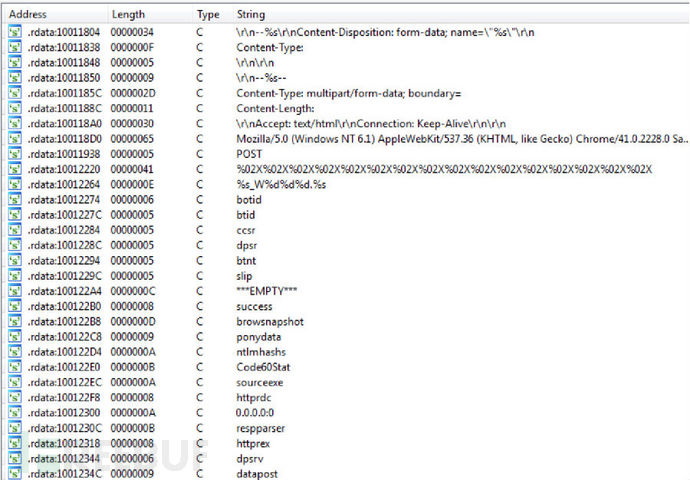Select the icon beside the ntlmhashs entry

(x=14, y=352)
